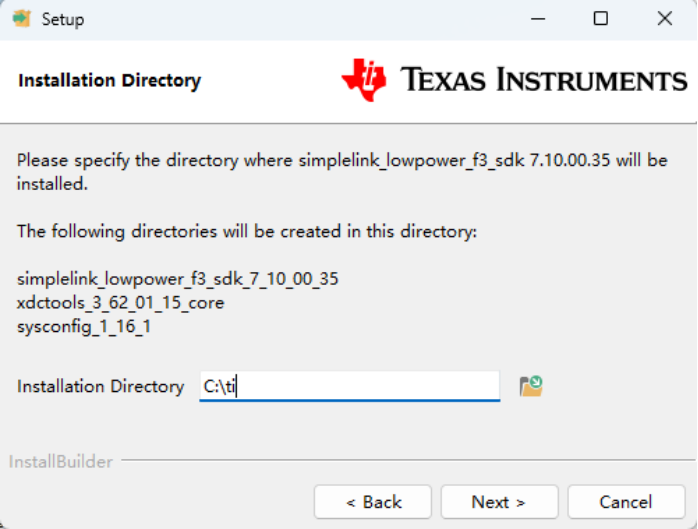Click the bold Installation Directory heading
Image resolution: width=698 pixels, height=529 pixels.
coord(109,81)
